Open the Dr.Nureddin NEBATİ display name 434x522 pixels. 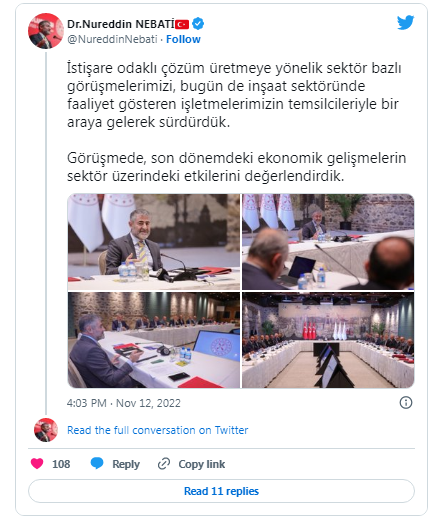(x=121, y=24)
